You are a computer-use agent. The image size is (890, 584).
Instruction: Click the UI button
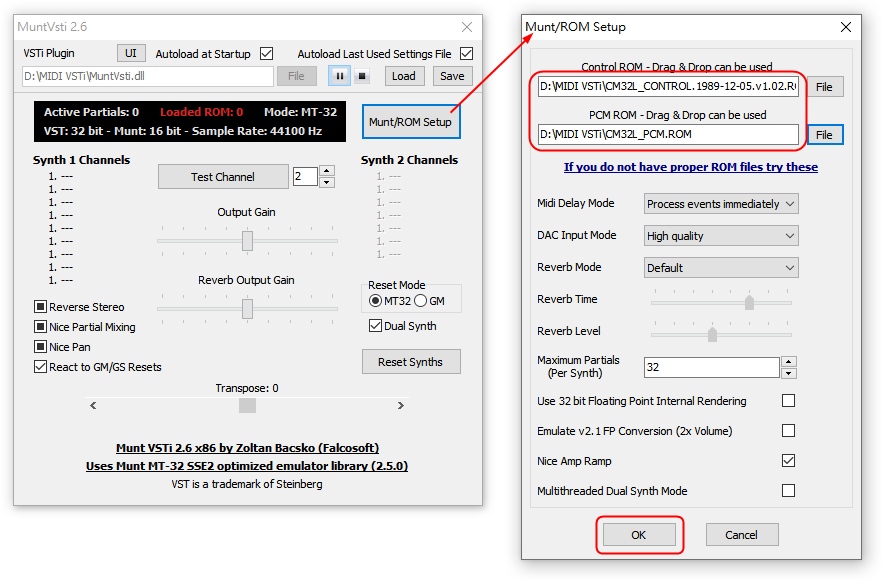[131, 53]
